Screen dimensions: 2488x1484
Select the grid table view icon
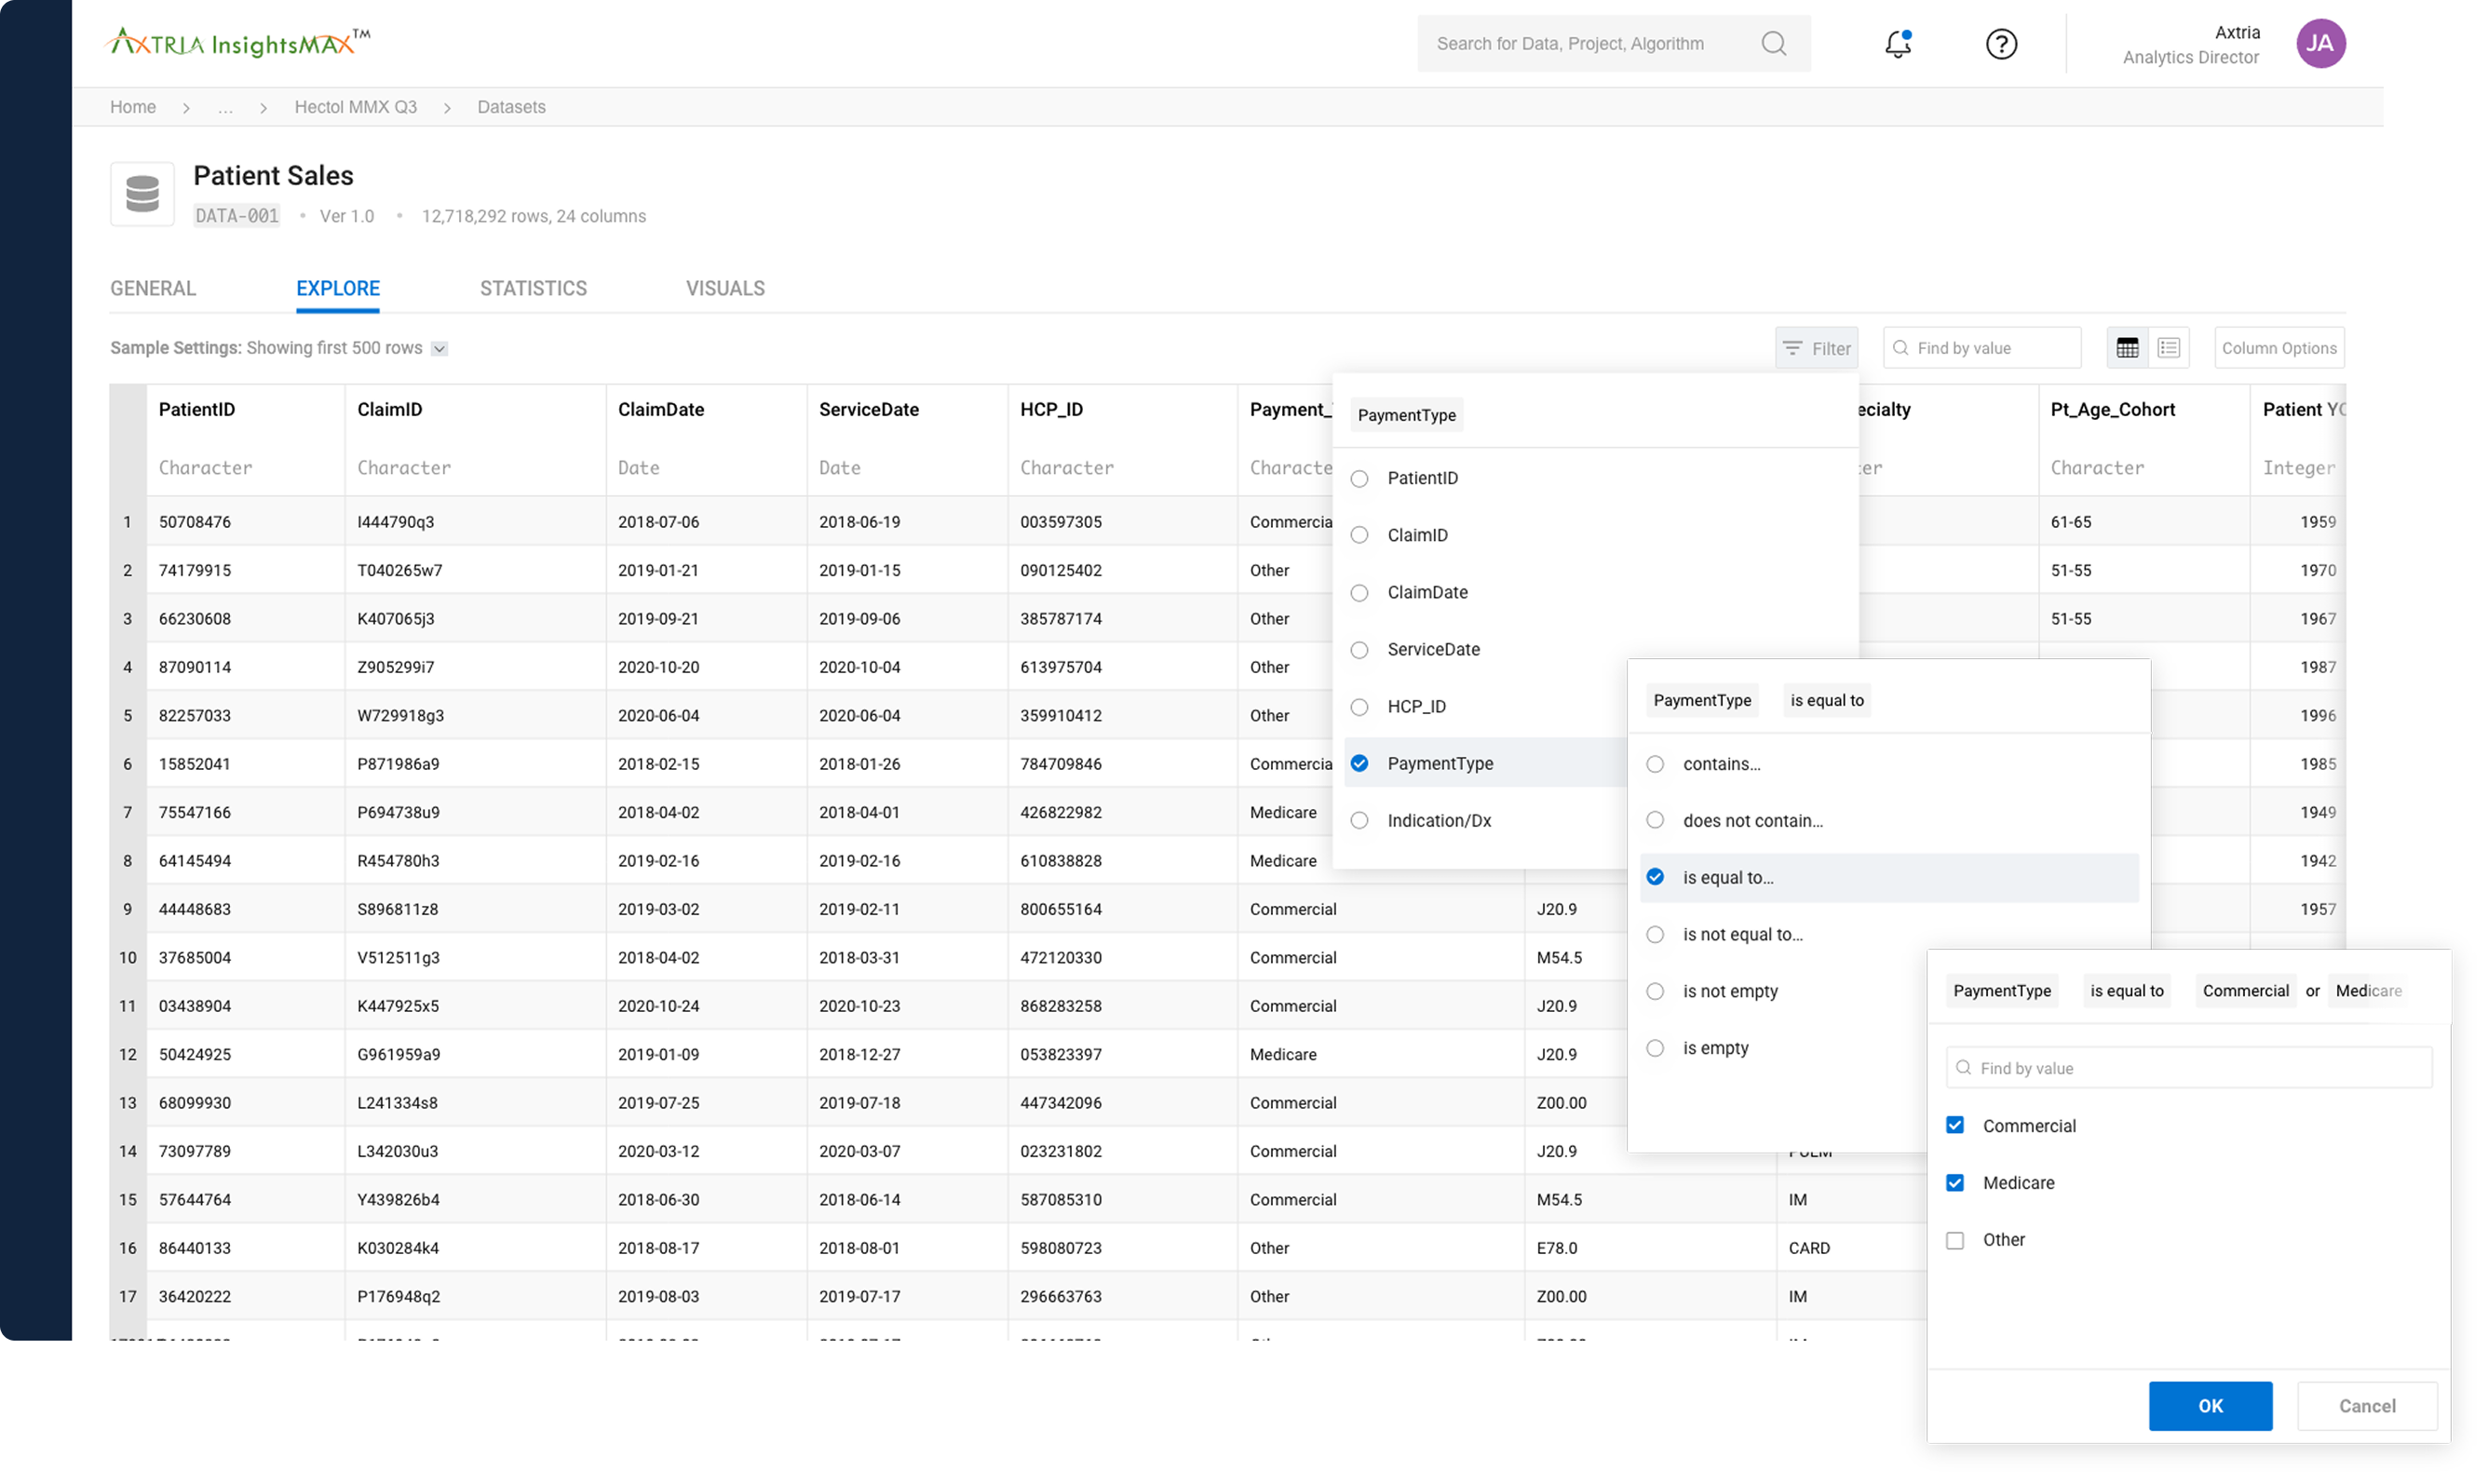coord(2127,347)
